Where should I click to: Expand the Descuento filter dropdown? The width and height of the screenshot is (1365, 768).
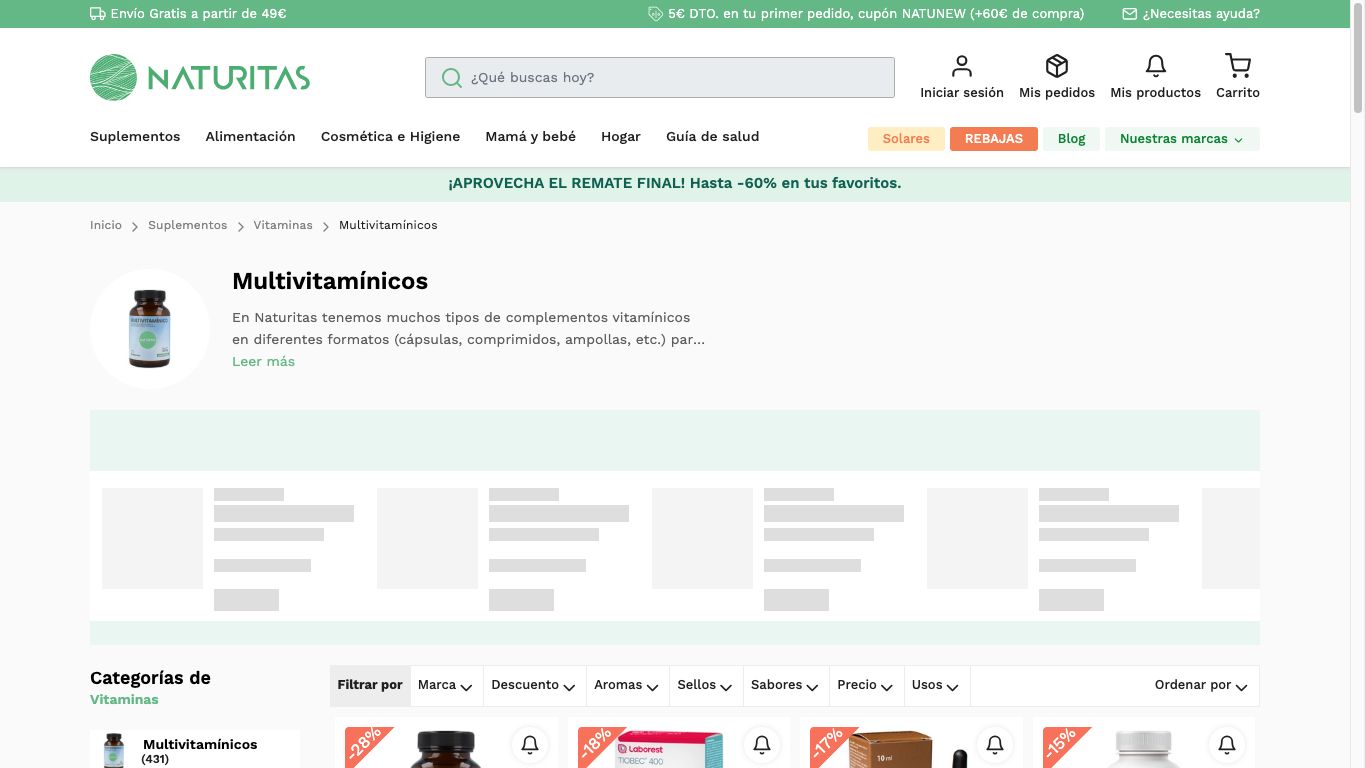click(x=533, y=685)
